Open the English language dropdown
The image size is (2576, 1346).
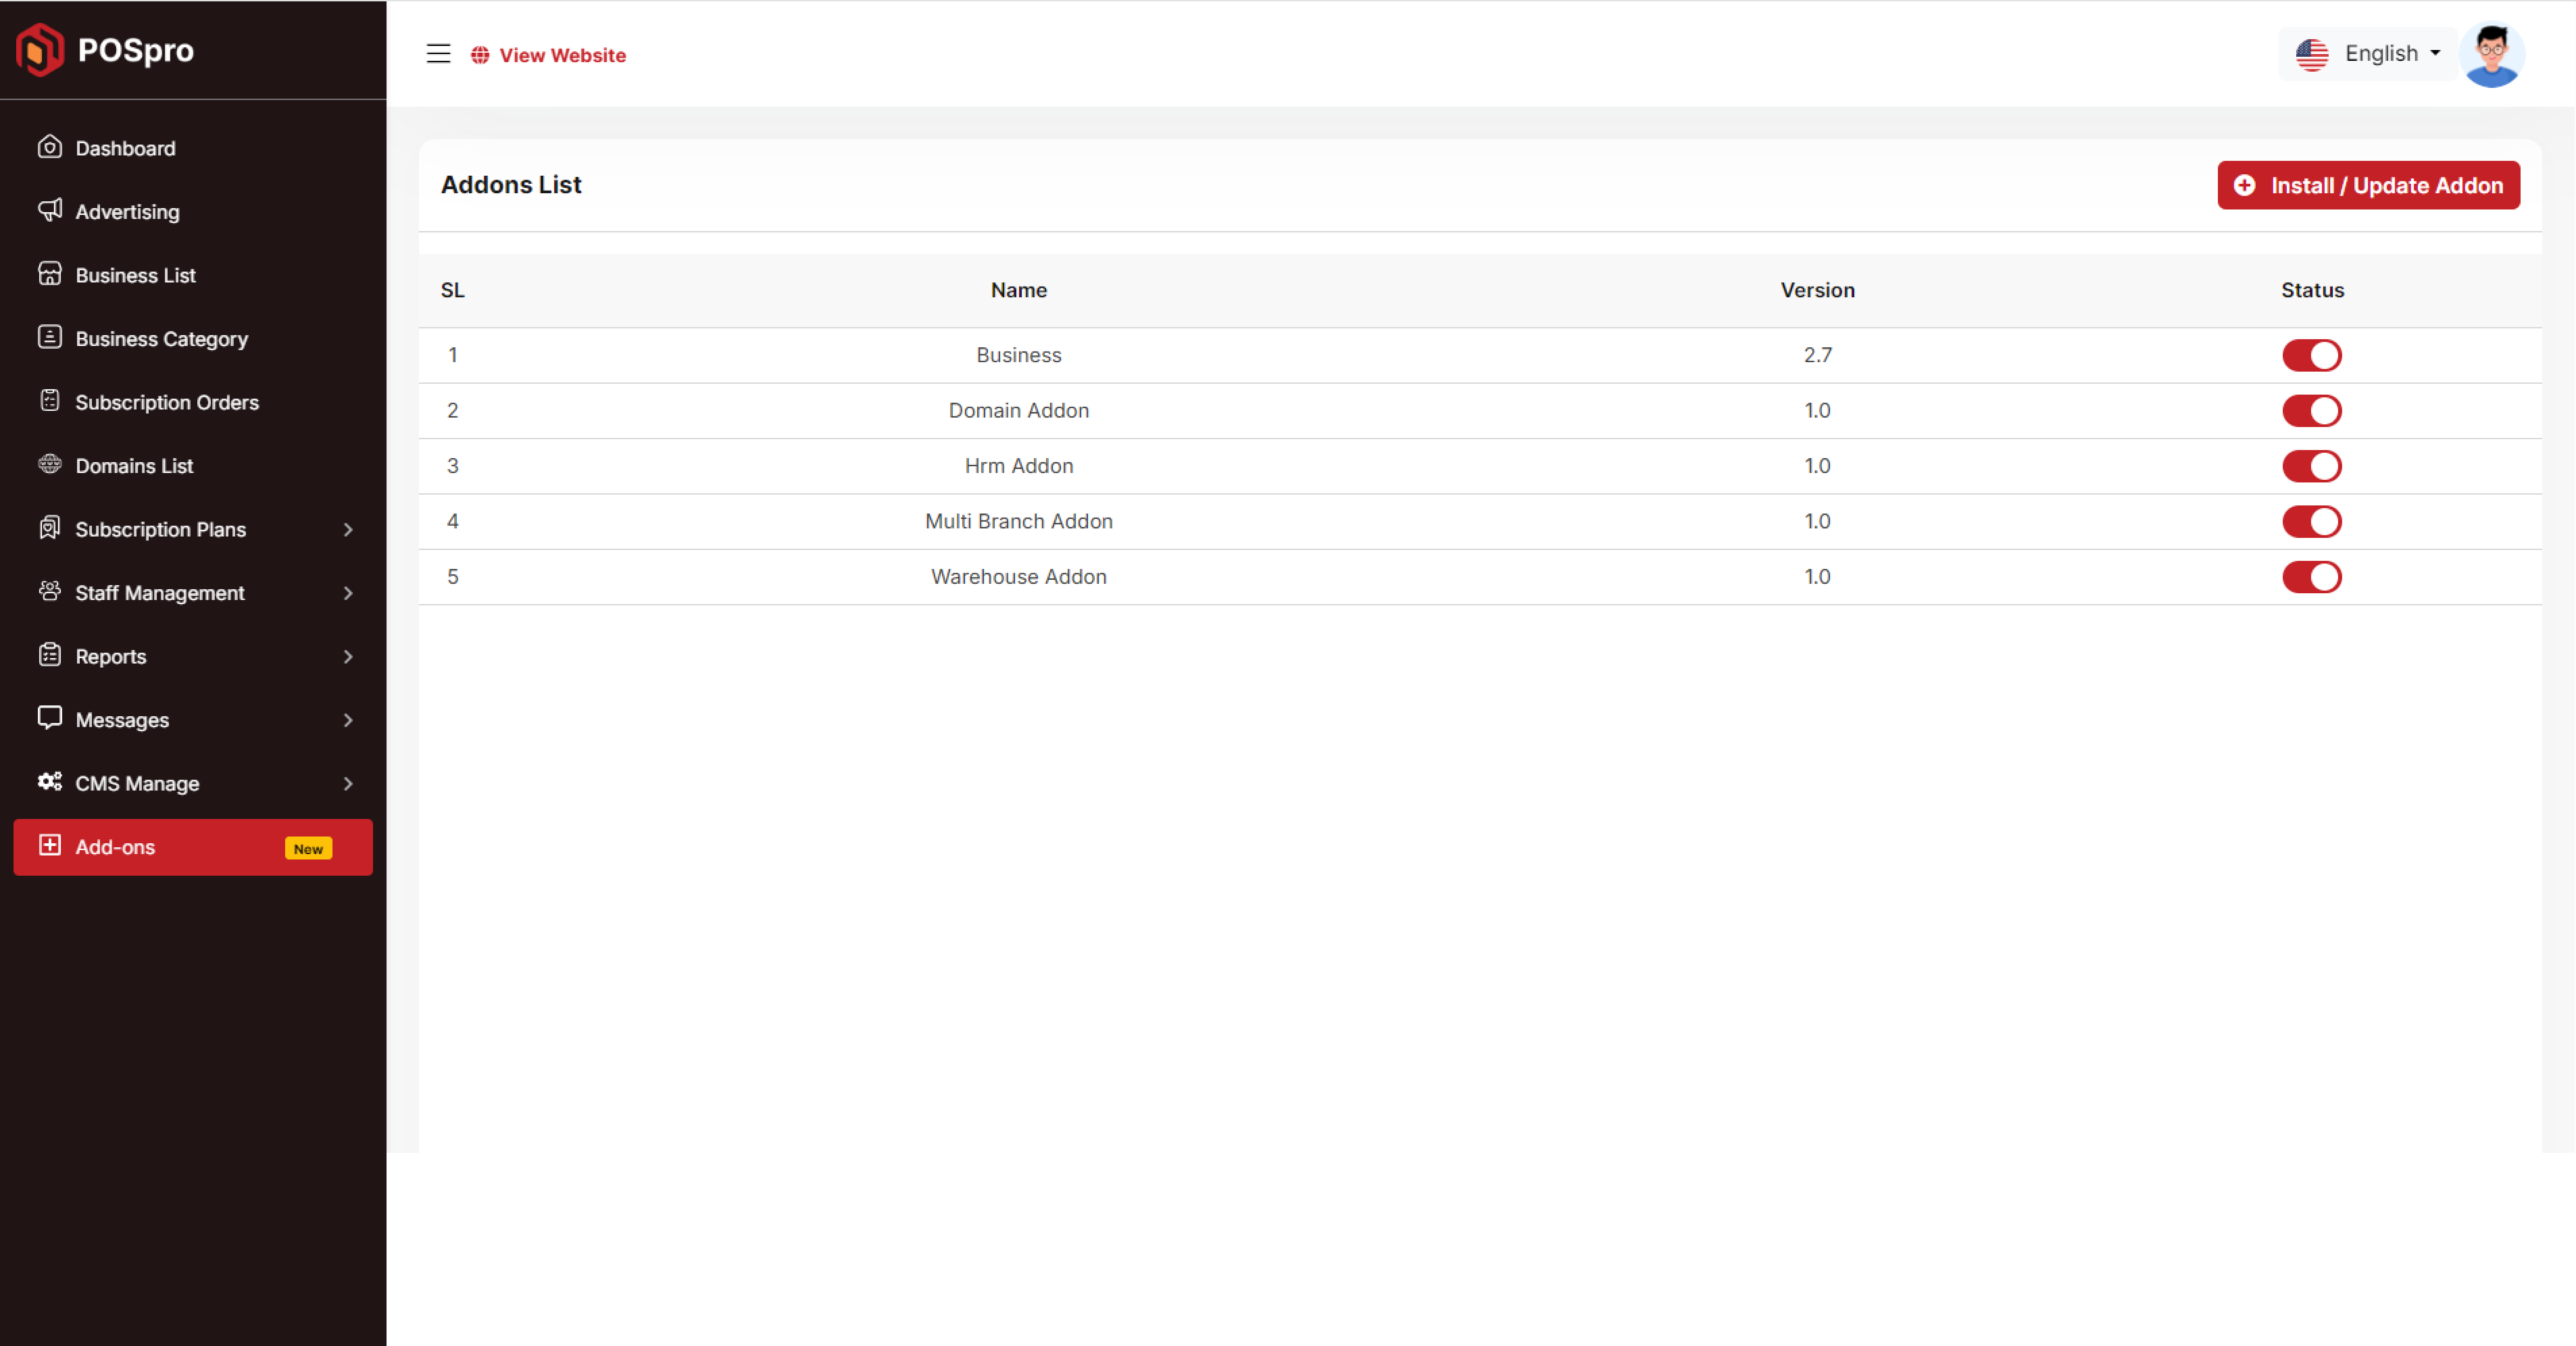tap(2367, 54)
